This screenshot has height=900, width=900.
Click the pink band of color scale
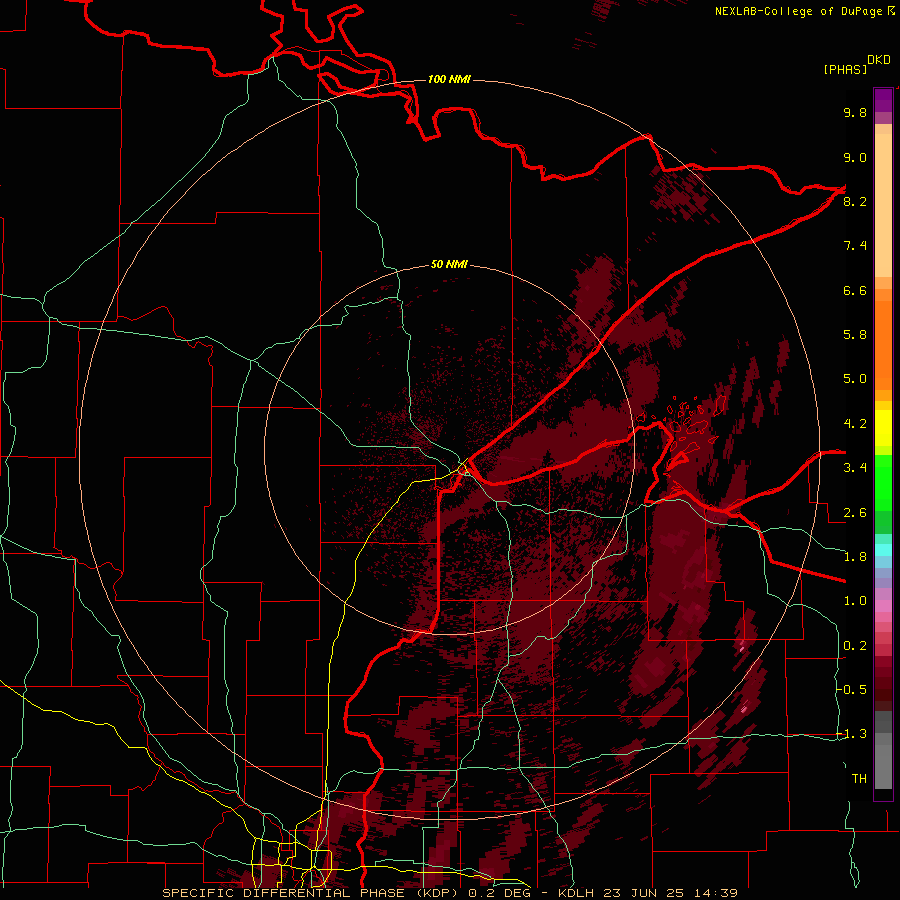(x=883, y=606)
